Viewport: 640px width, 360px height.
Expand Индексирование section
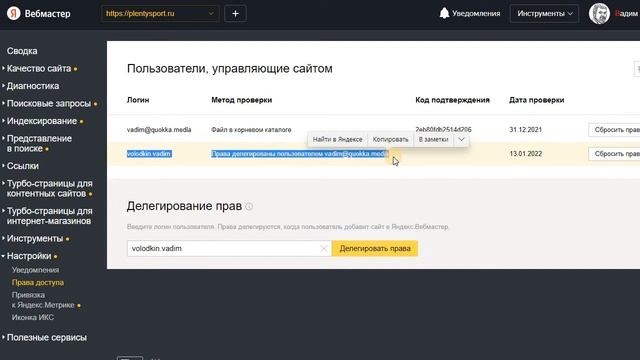tap(42, 121)
